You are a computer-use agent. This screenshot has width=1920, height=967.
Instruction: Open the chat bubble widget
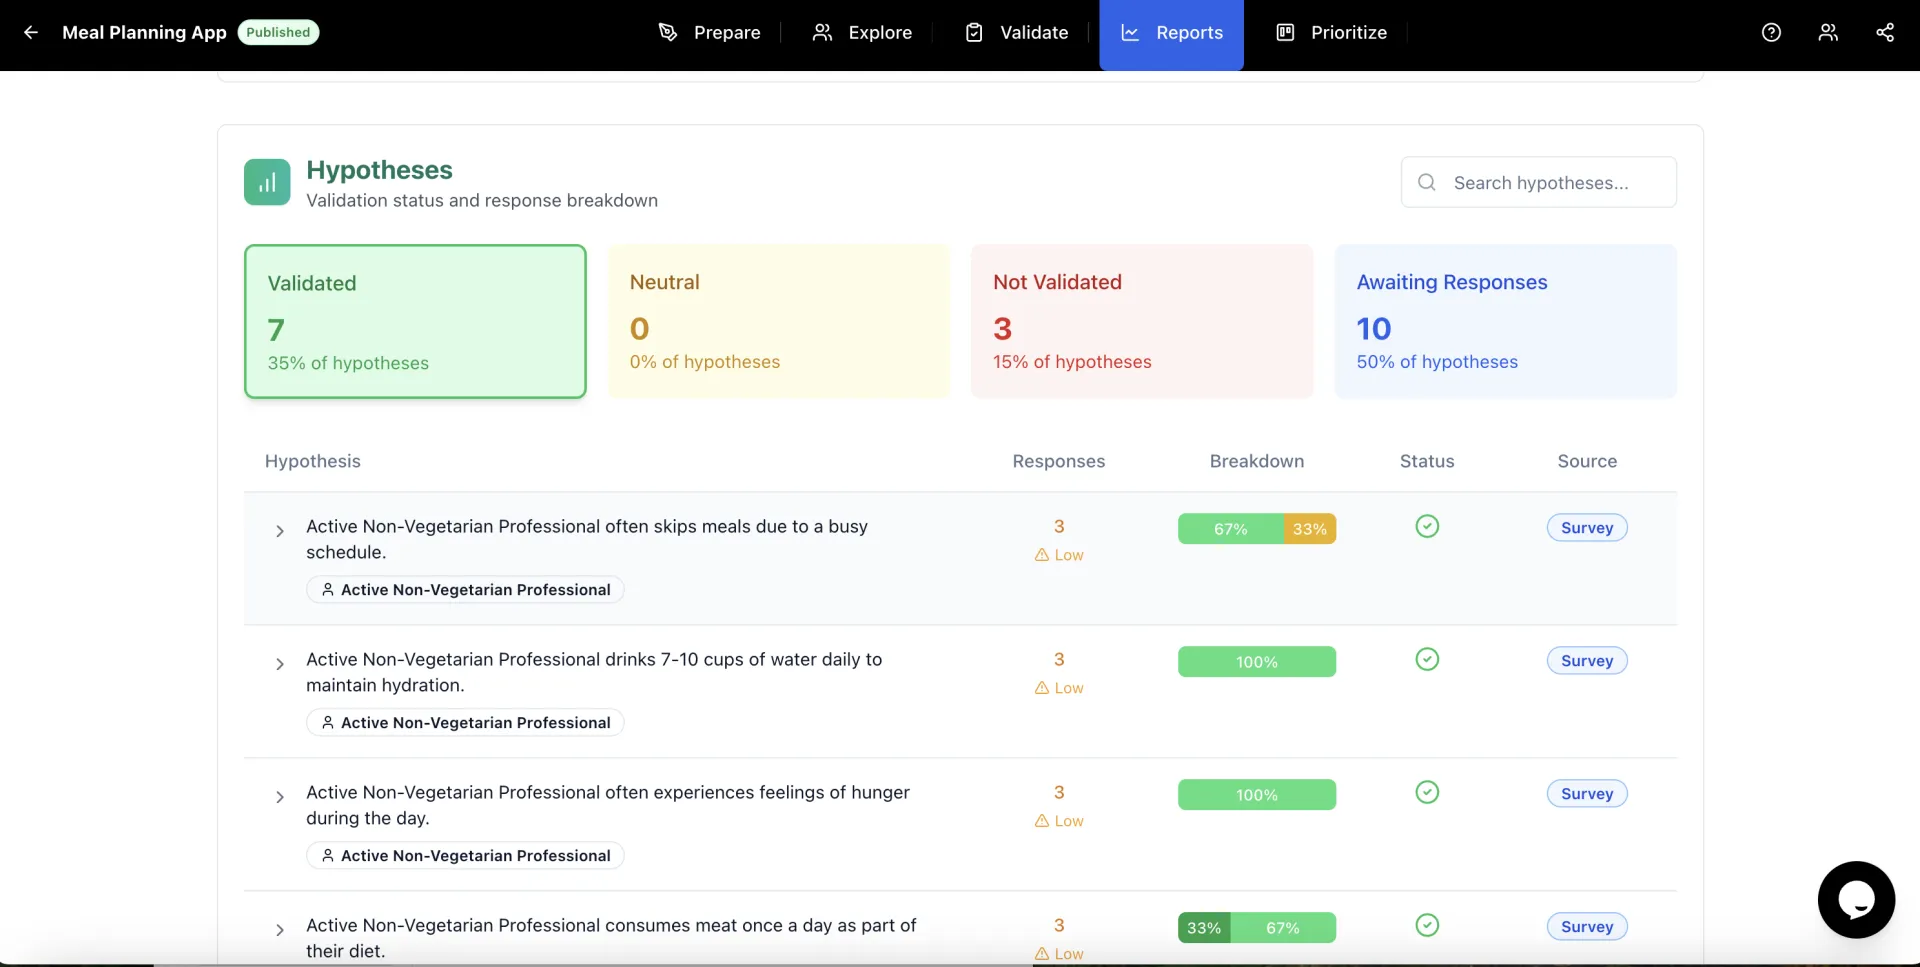point(1856,900)
